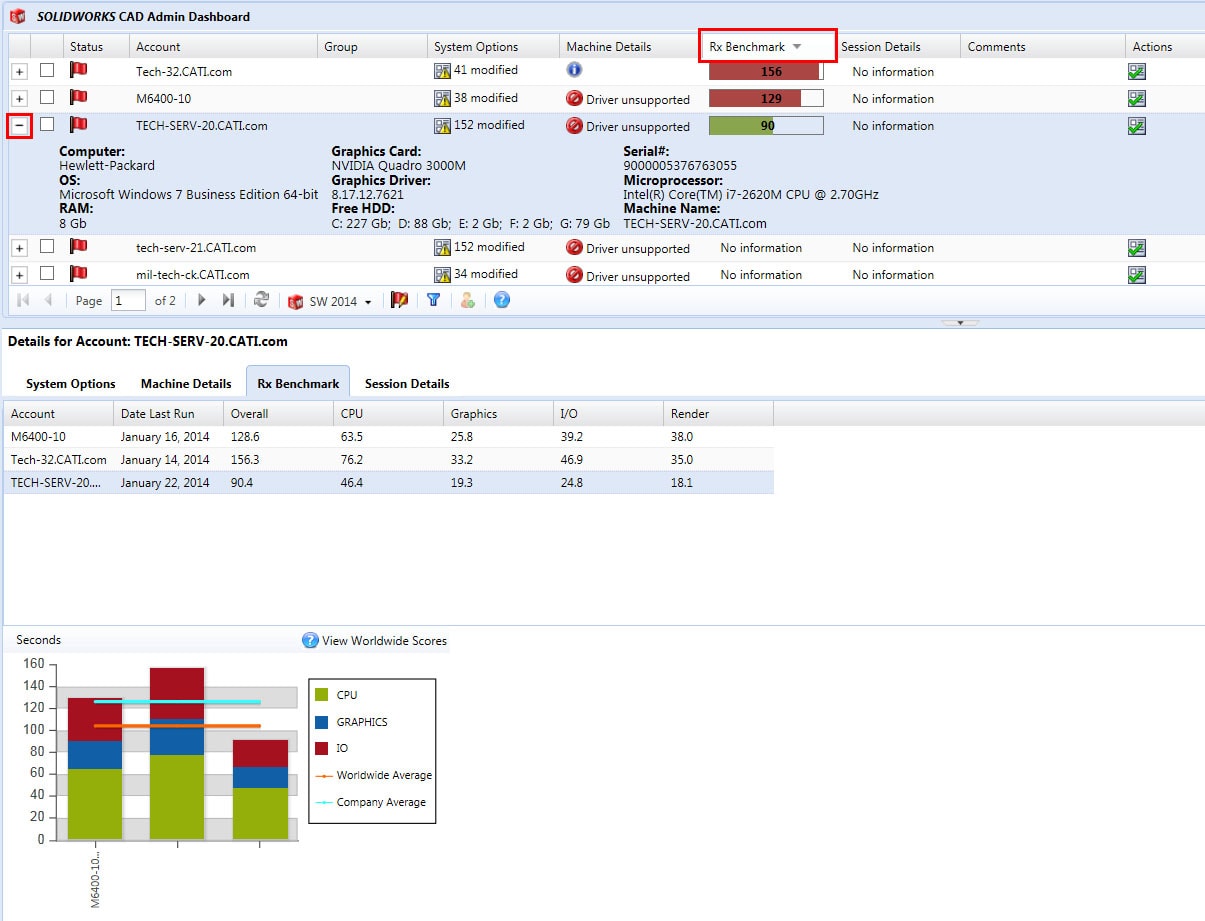Go to the previous page
Viewport: 1205px width, 921px height.
pyautogui.click(x=48, y=300)
